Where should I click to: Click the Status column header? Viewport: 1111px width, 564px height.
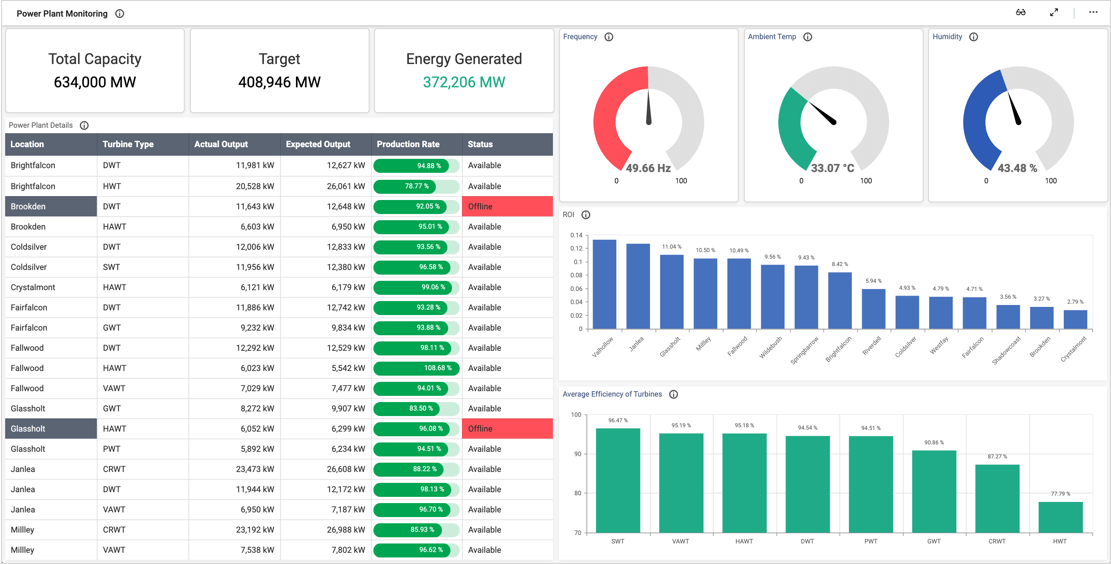coord(507,145)
